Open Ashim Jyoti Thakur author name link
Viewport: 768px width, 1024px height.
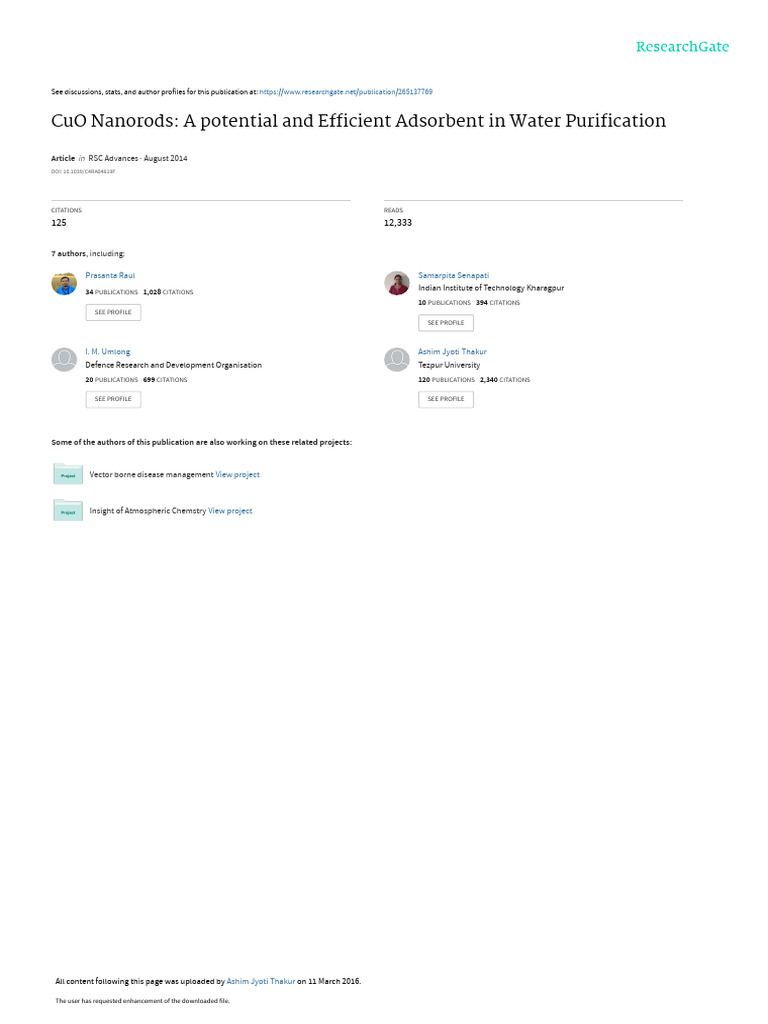tap(453, 352)
